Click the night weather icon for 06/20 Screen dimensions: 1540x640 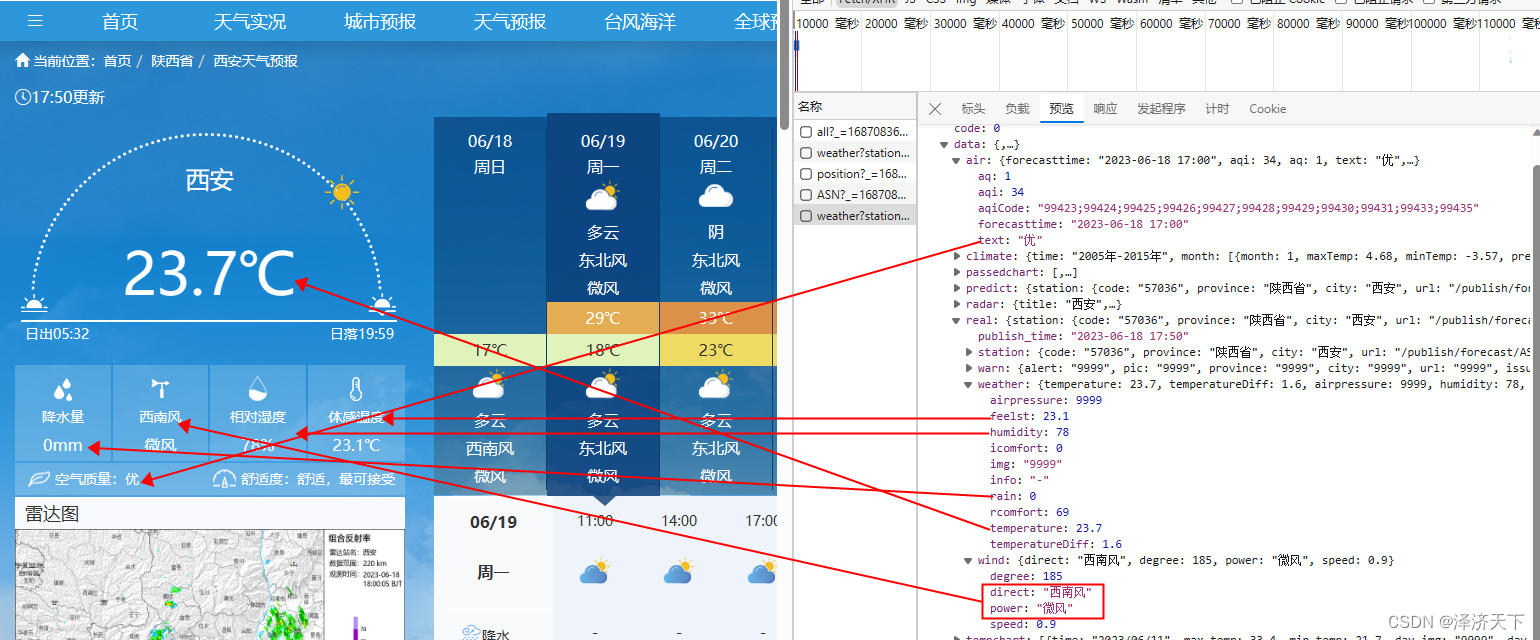pyautogui.click(x=716, y=386)
